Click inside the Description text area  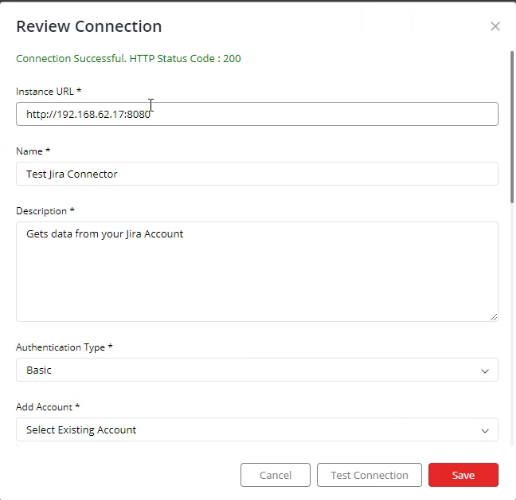point(257,272)
